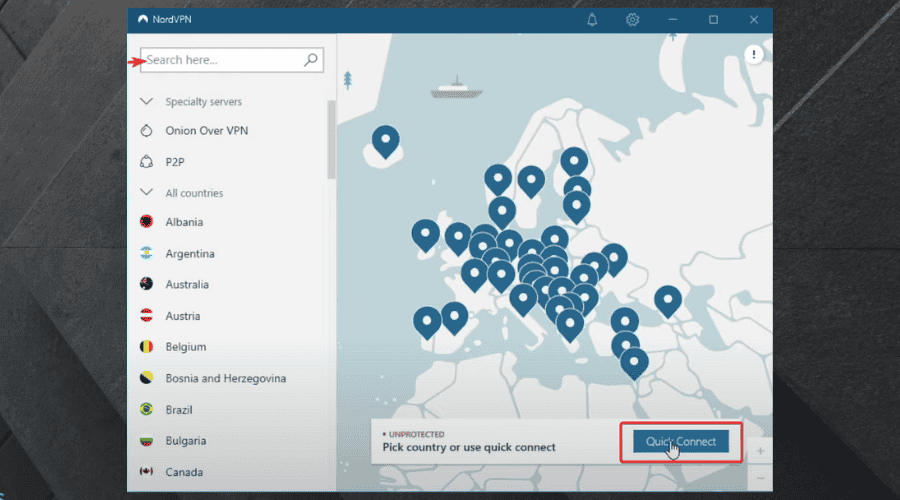
Task: Click the Onion Over VPN icon
Action: (146, 131)
